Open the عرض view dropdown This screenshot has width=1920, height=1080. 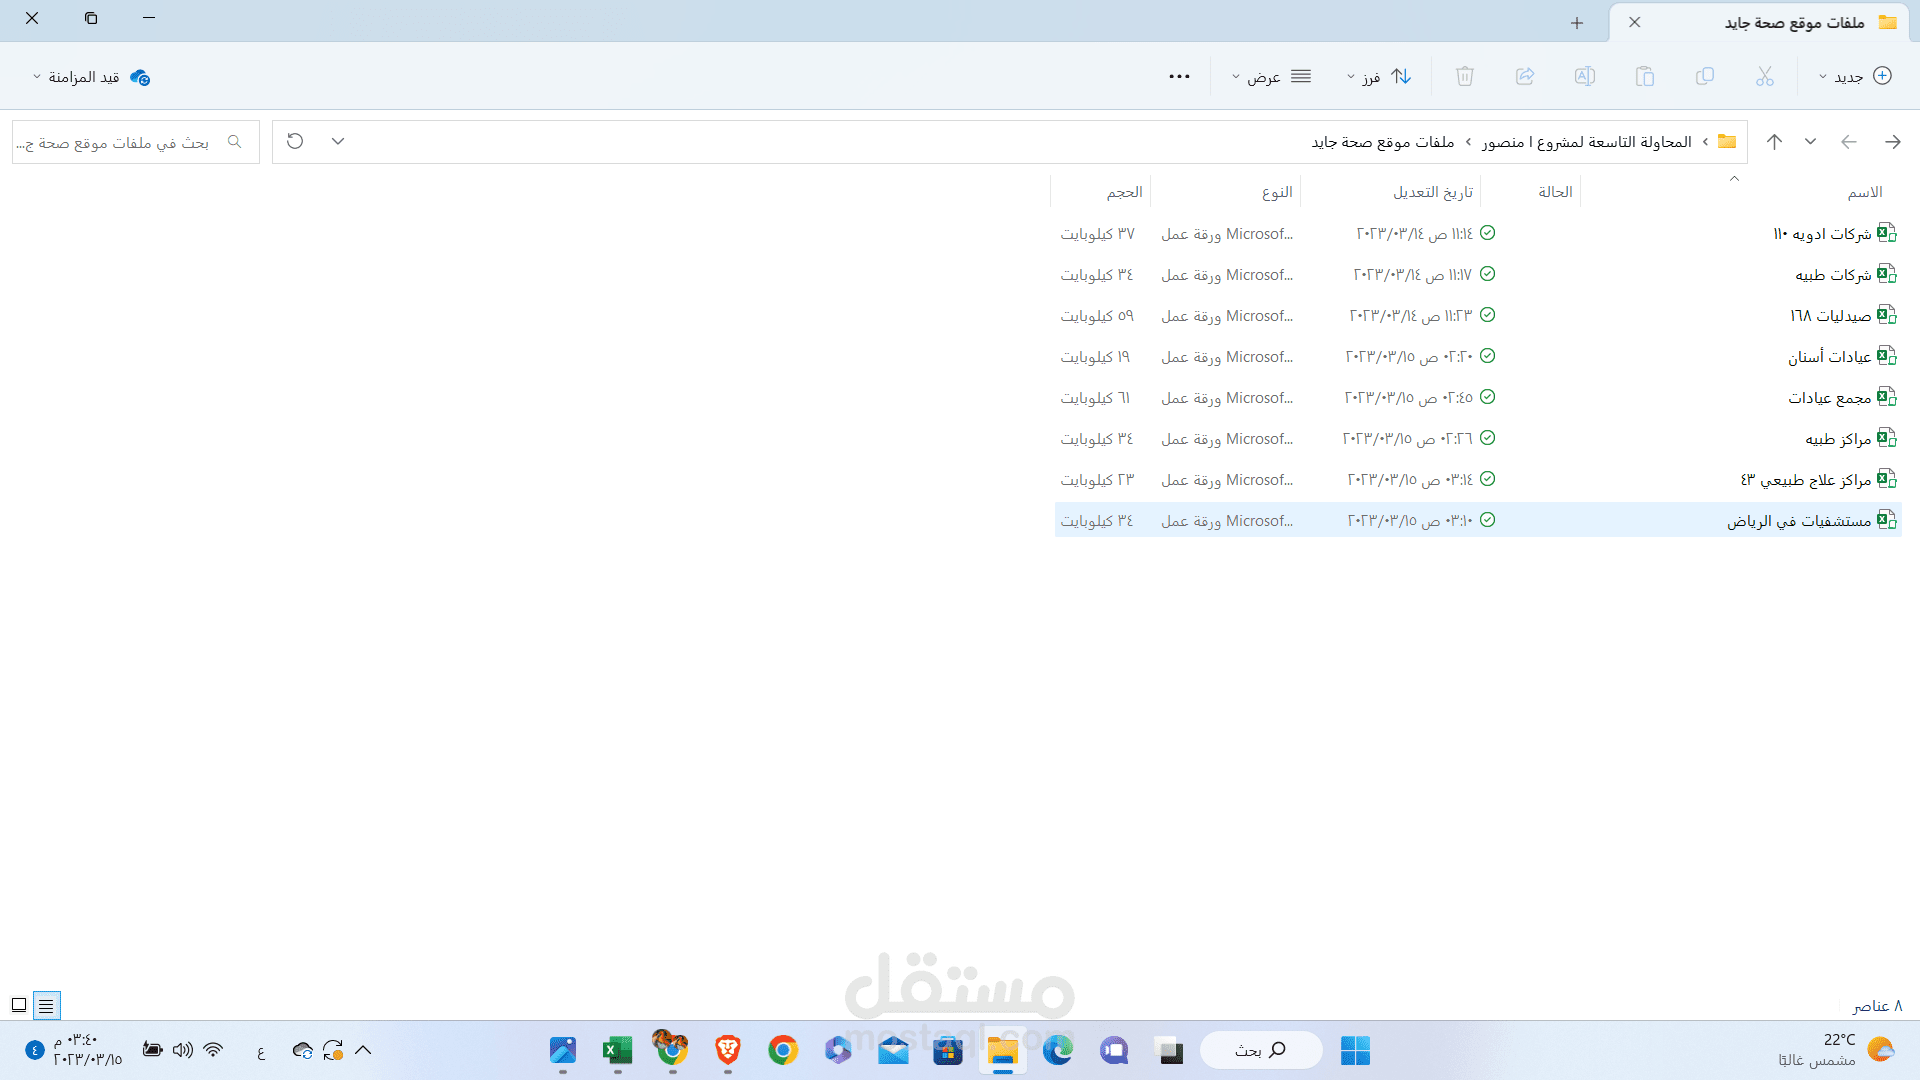pos(1270,76)
